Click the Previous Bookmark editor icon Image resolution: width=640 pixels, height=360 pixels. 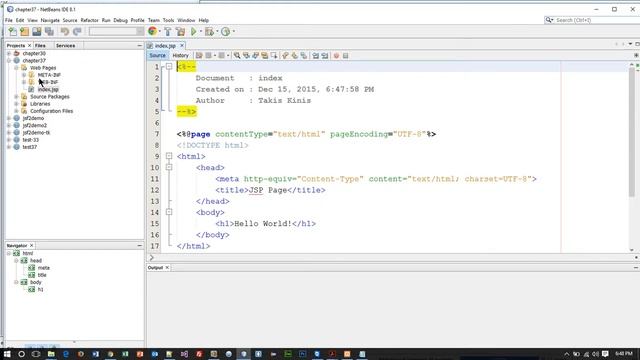coord(285,56)
